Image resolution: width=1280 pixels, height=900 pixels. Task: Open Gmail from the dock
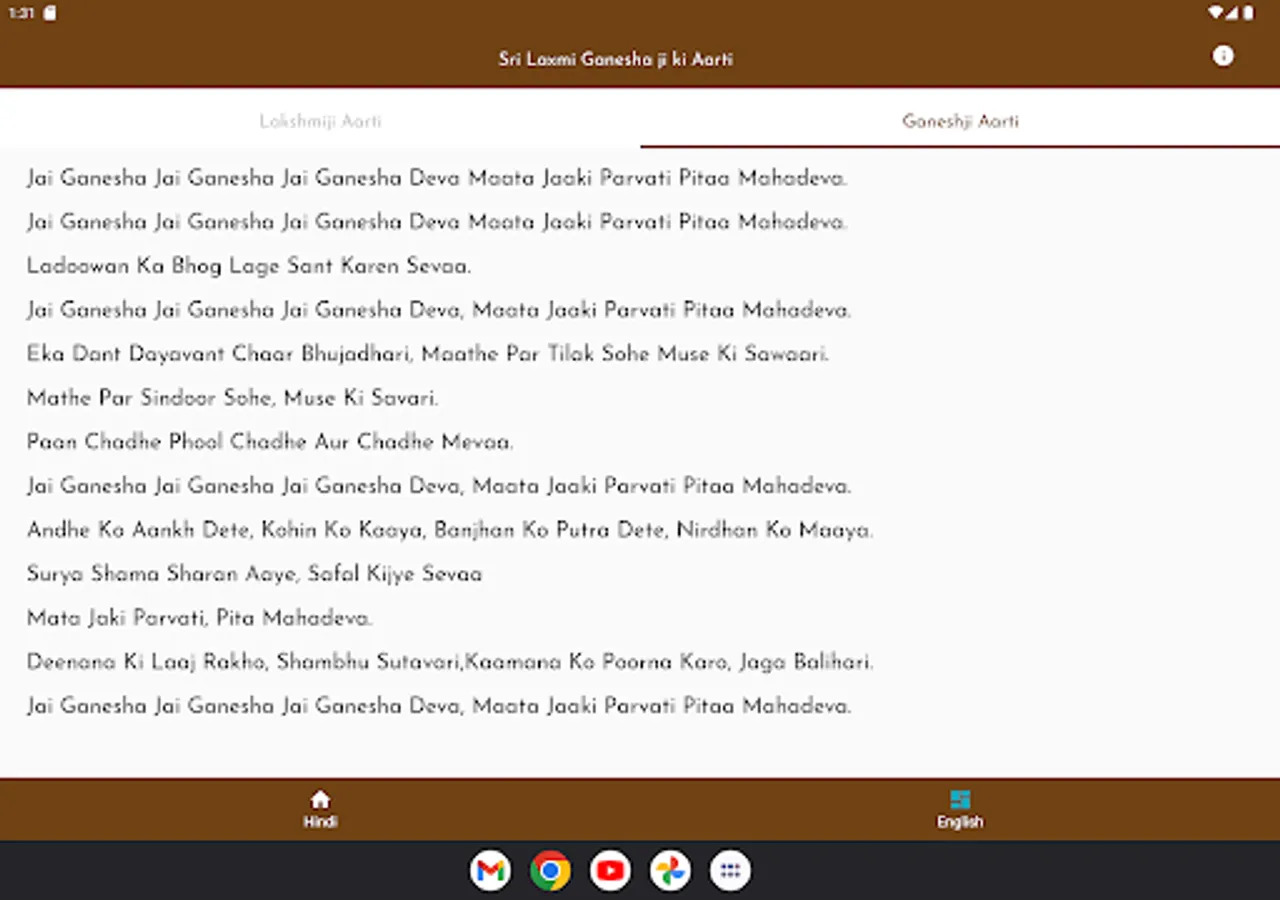[490, 870]
